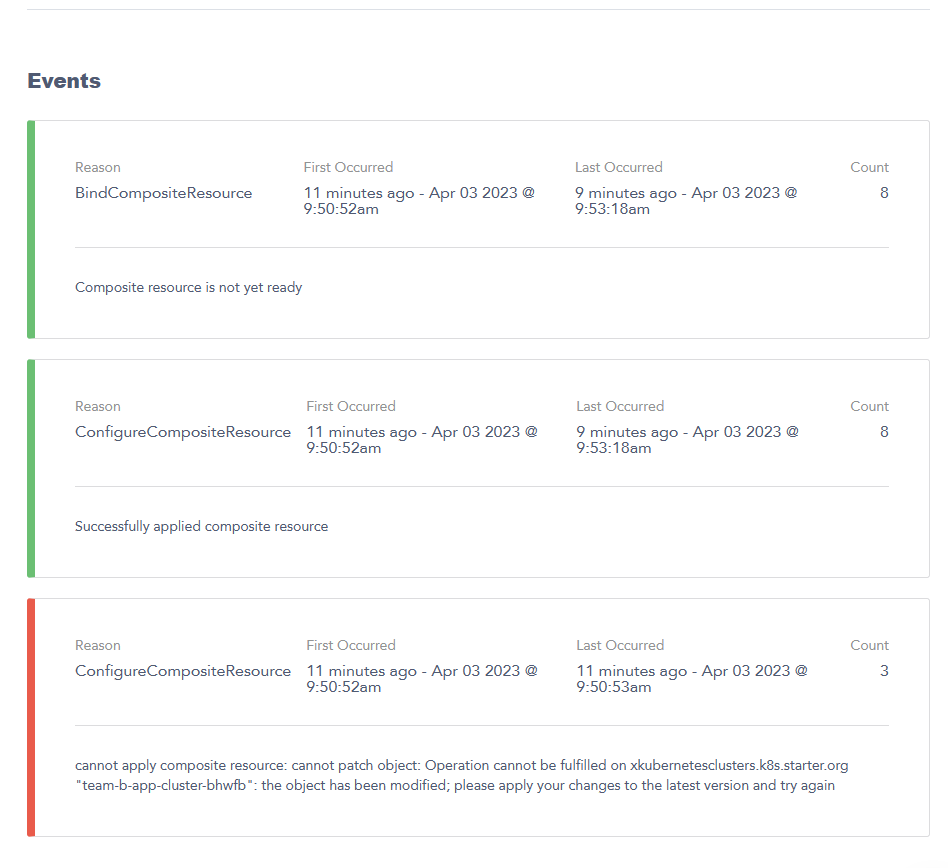
Task: Click the 'Composite resource is not yet ready' message
Action: click(188, 287)
